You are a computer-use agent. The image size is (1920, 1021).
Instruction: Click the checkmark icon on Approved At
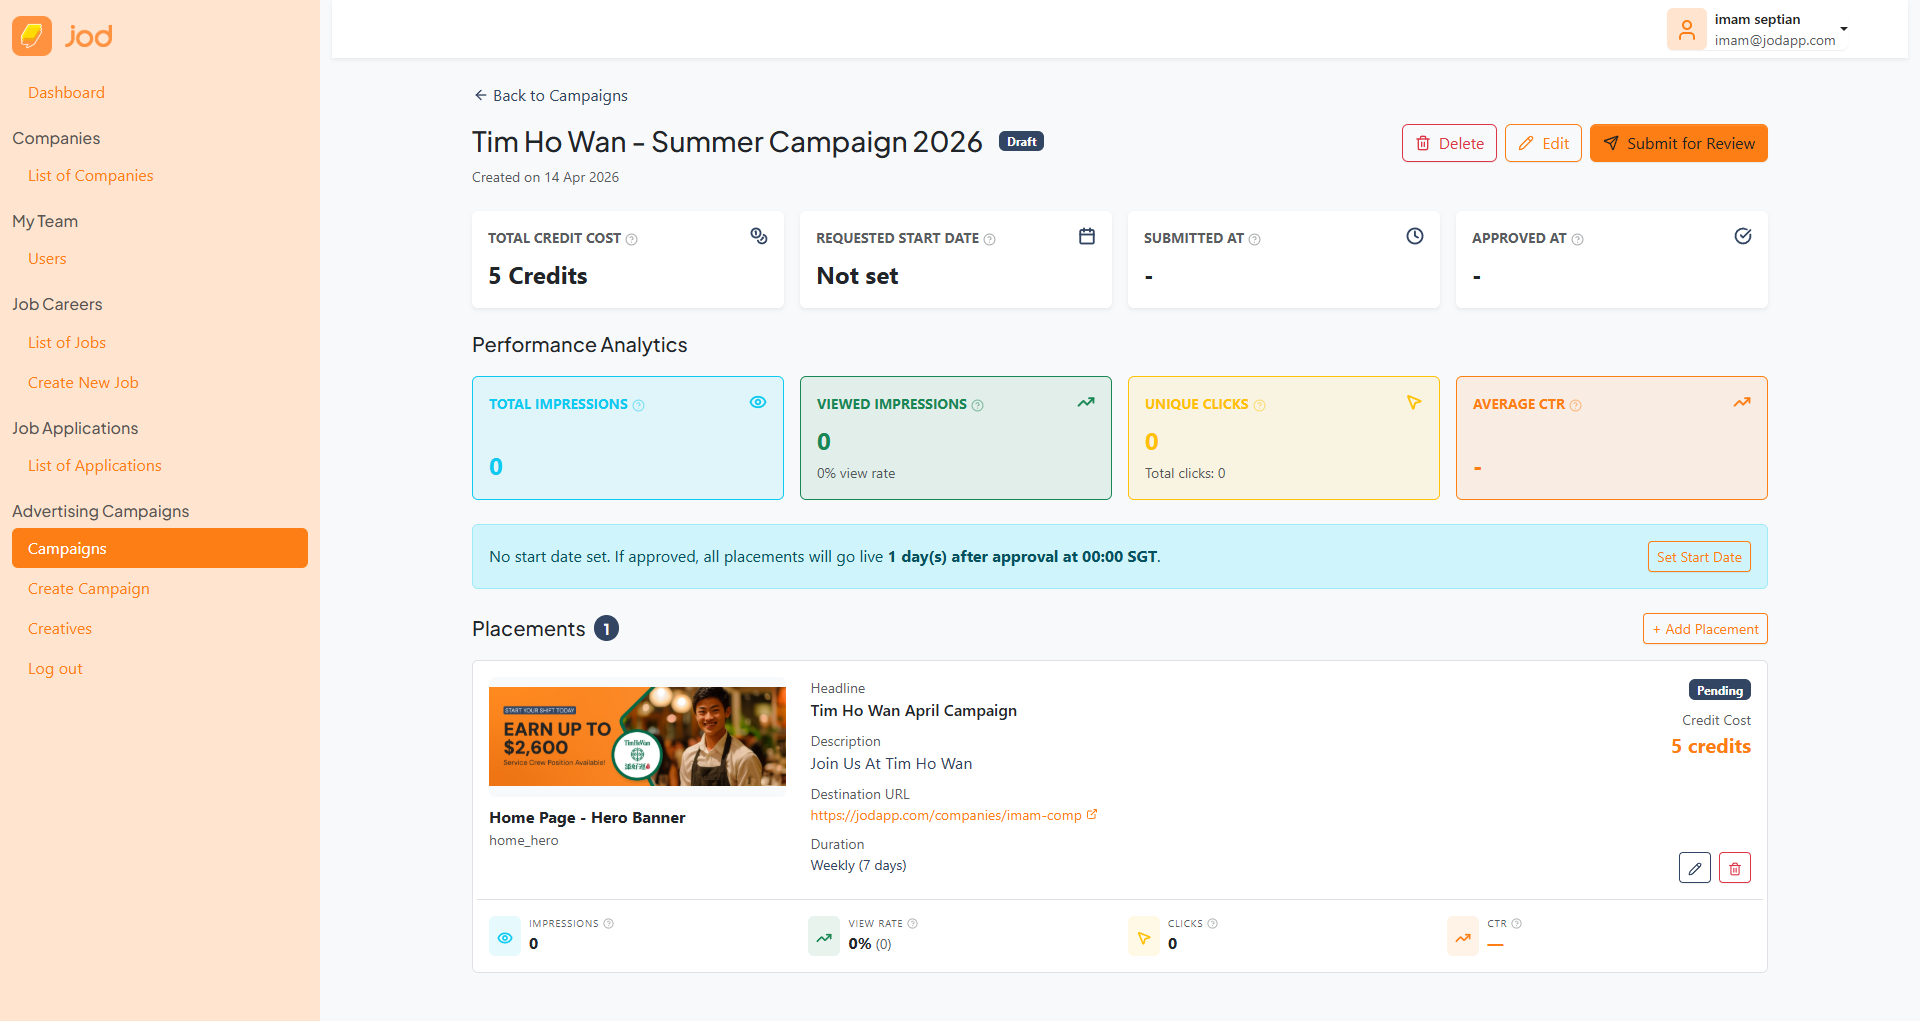1743,236
